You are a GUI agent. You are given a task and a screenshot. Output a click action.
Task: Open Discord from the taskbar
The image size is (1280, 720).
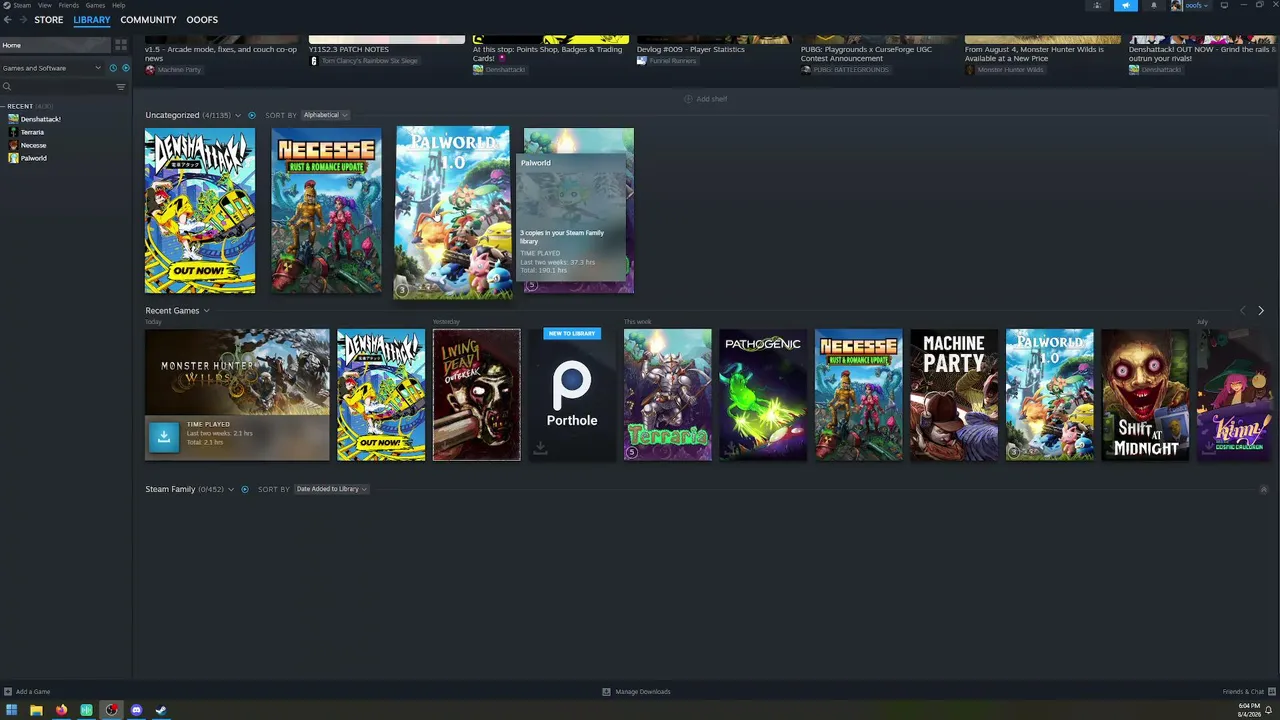click(x=136, y=710)
